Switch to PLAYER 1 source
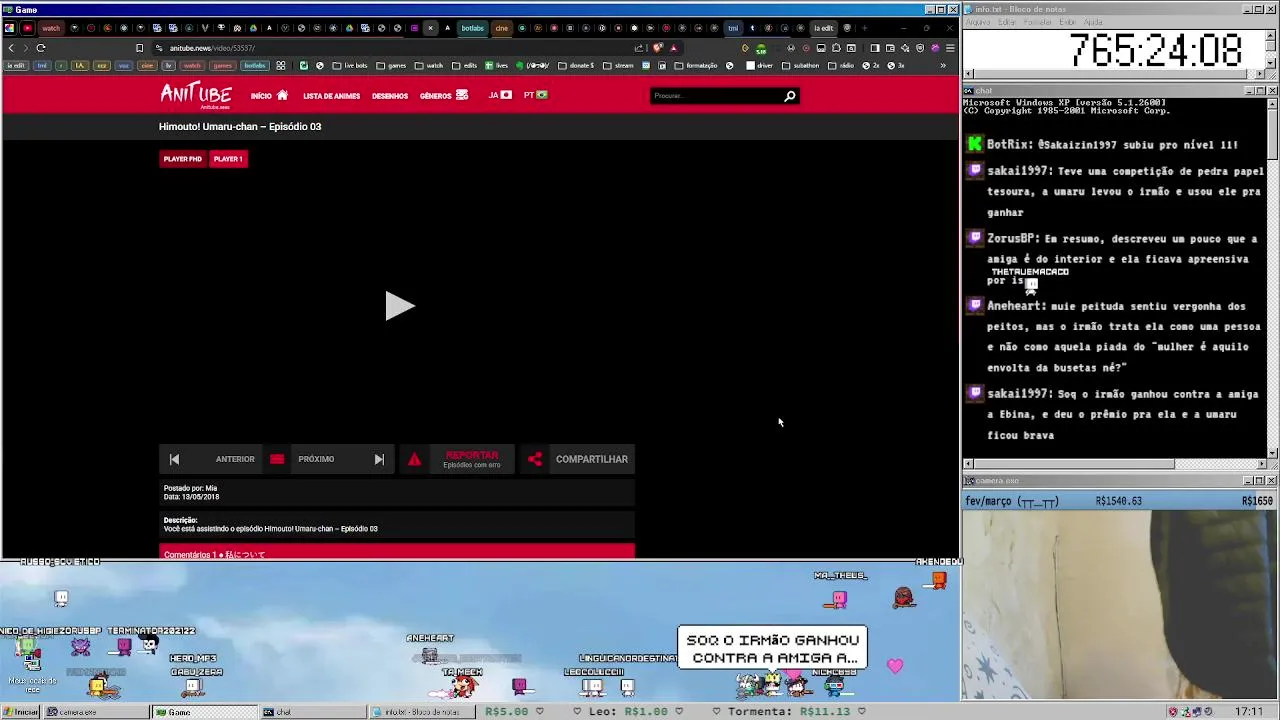 click(x=228, y=159)
